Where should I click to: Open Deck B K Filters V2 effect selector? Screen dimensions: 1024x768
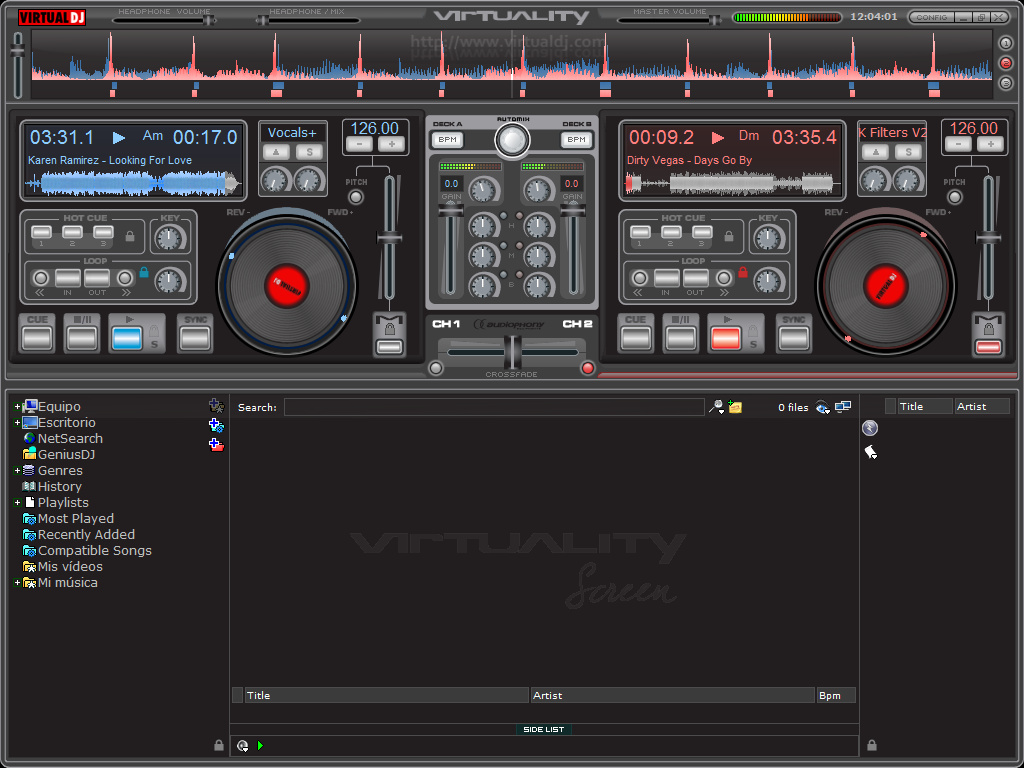point(892,133)
